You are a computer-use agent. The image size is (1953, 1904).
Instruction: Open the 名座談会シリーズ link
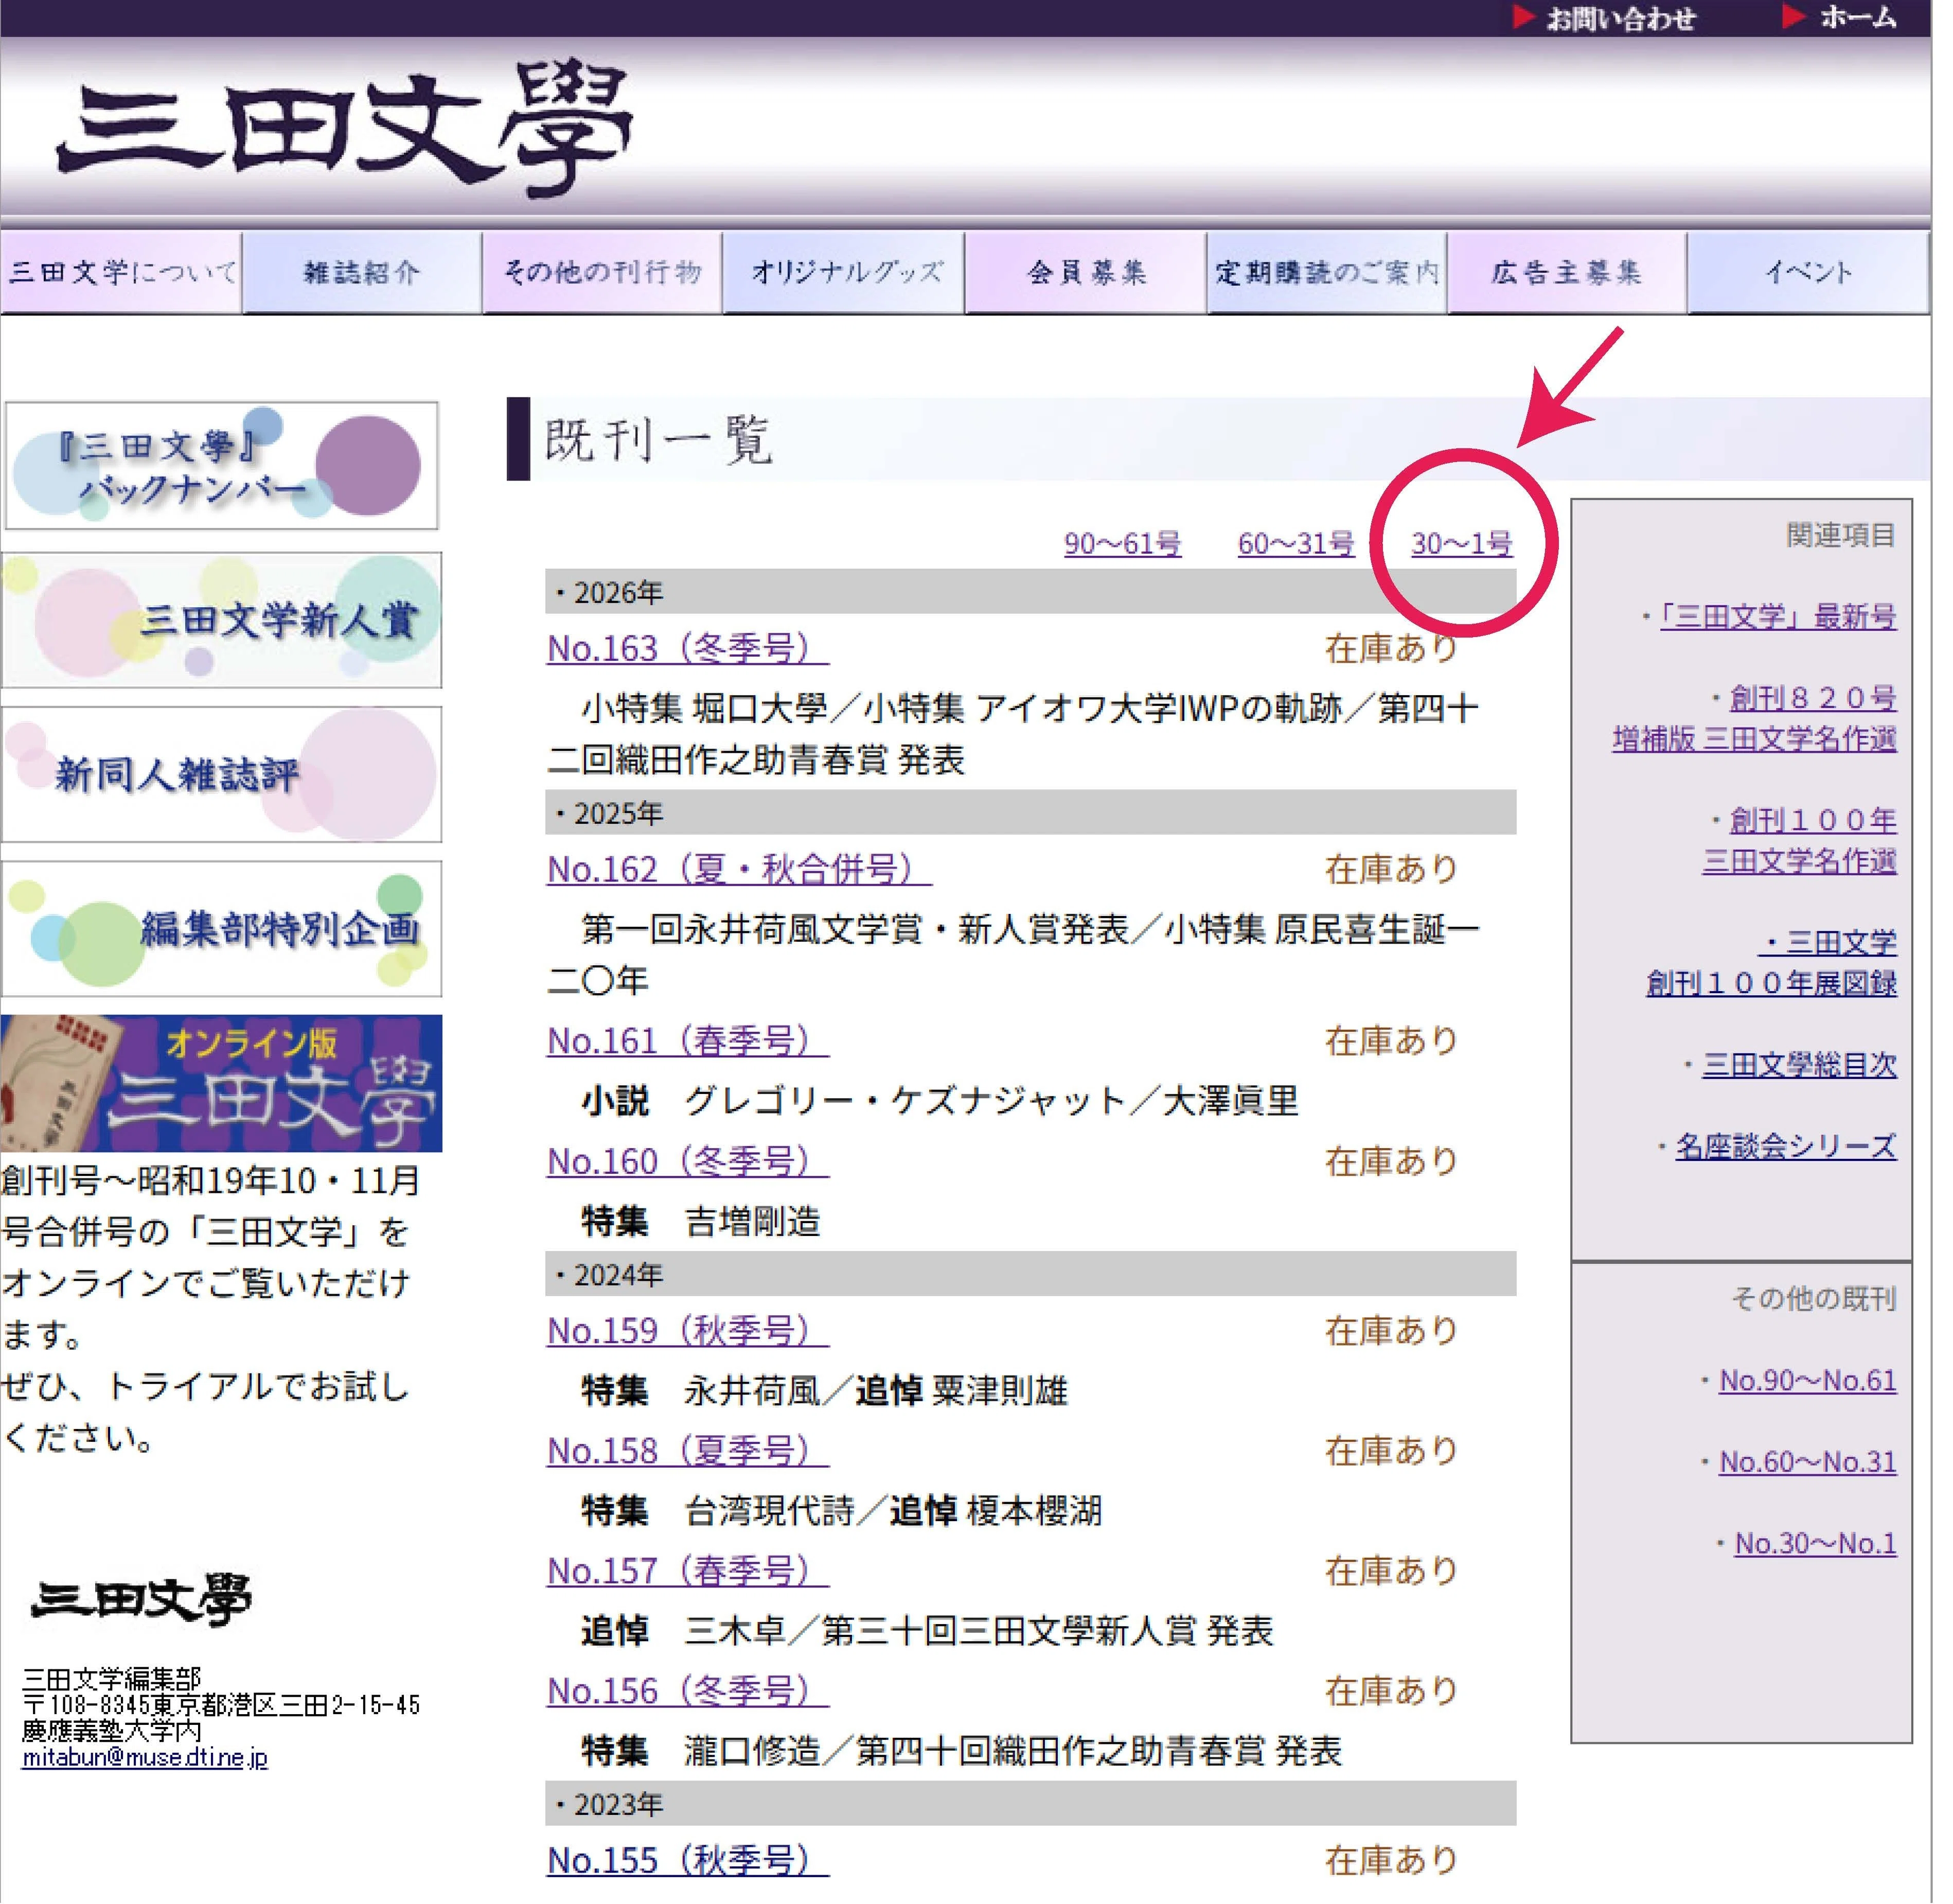pyautogui.click(x=1786, y=1146)
